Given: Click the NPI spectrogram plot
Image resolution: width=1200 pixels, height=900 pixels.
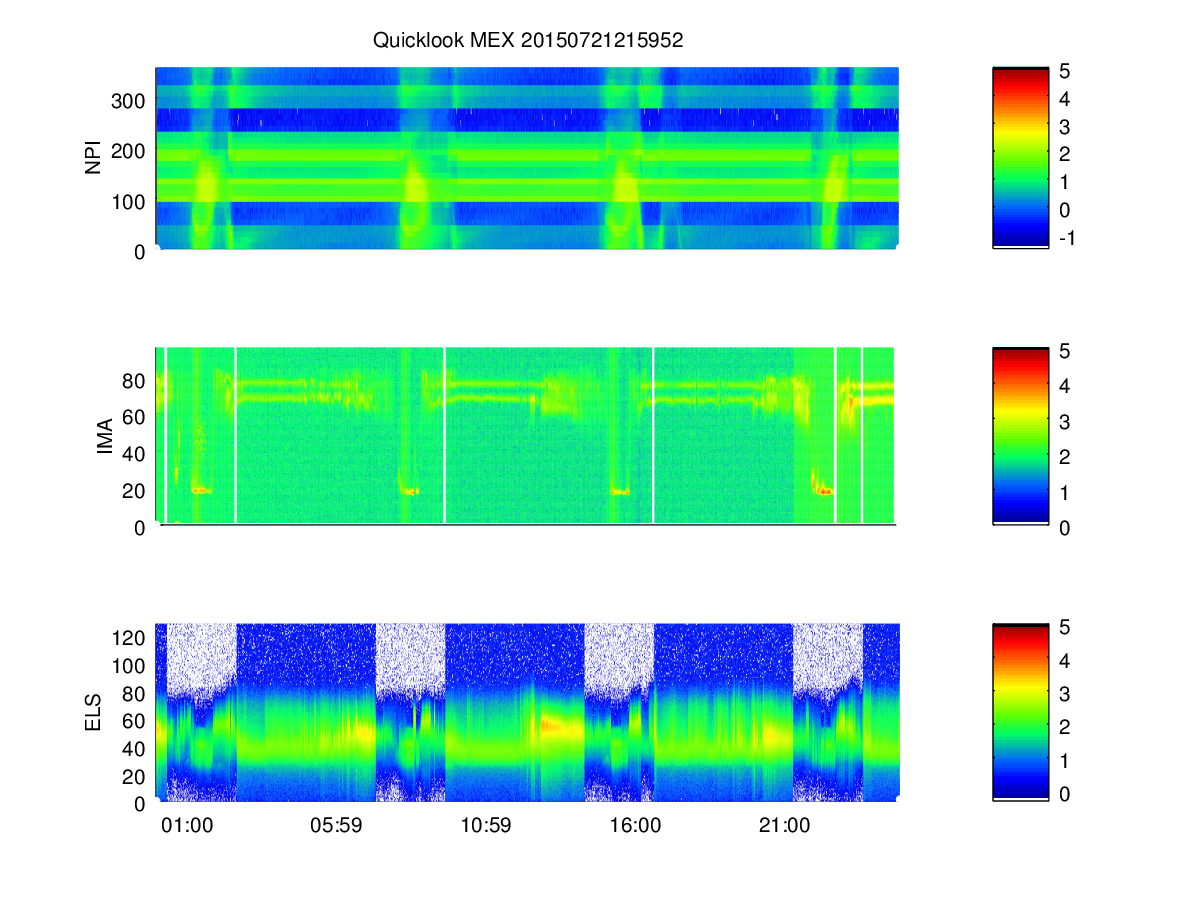Looking at the screenshot, I should pos(527,159).
